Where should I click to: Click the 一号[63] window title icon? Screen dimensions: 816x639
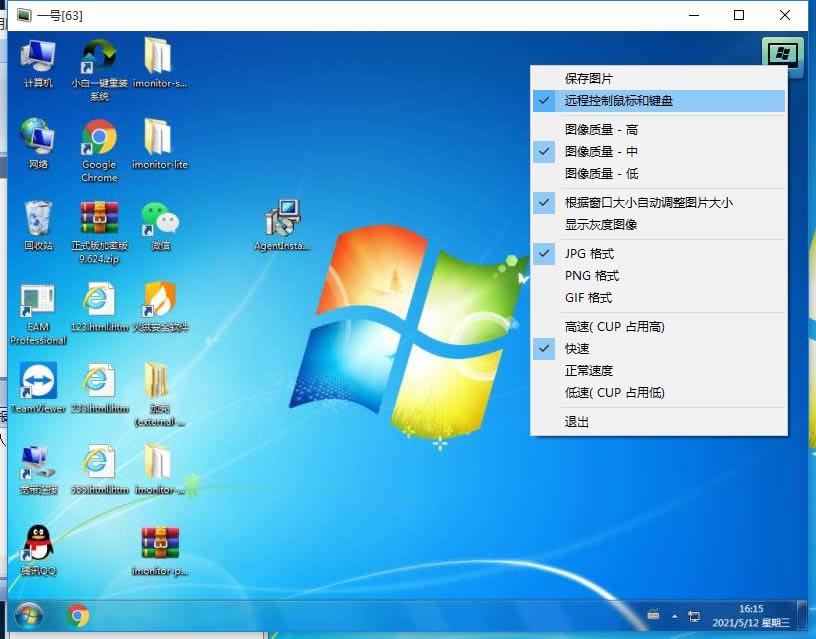[24, 15]
